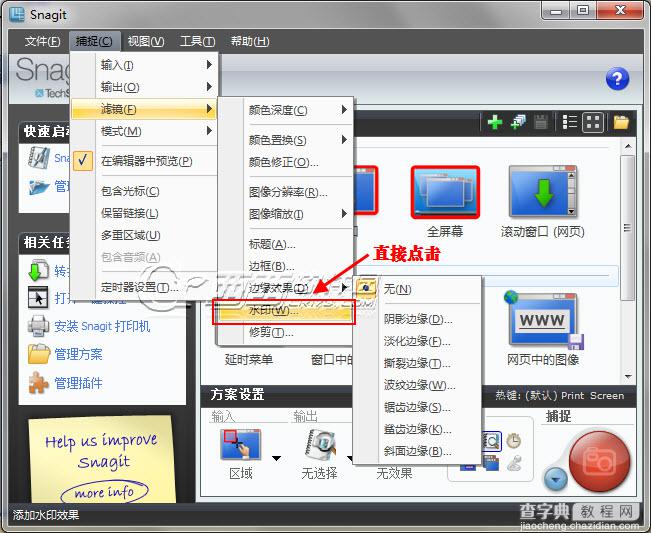Switch profiles to thumbnail grid view icon
This screenshot has width=651, height=533.
click(592, 122)
